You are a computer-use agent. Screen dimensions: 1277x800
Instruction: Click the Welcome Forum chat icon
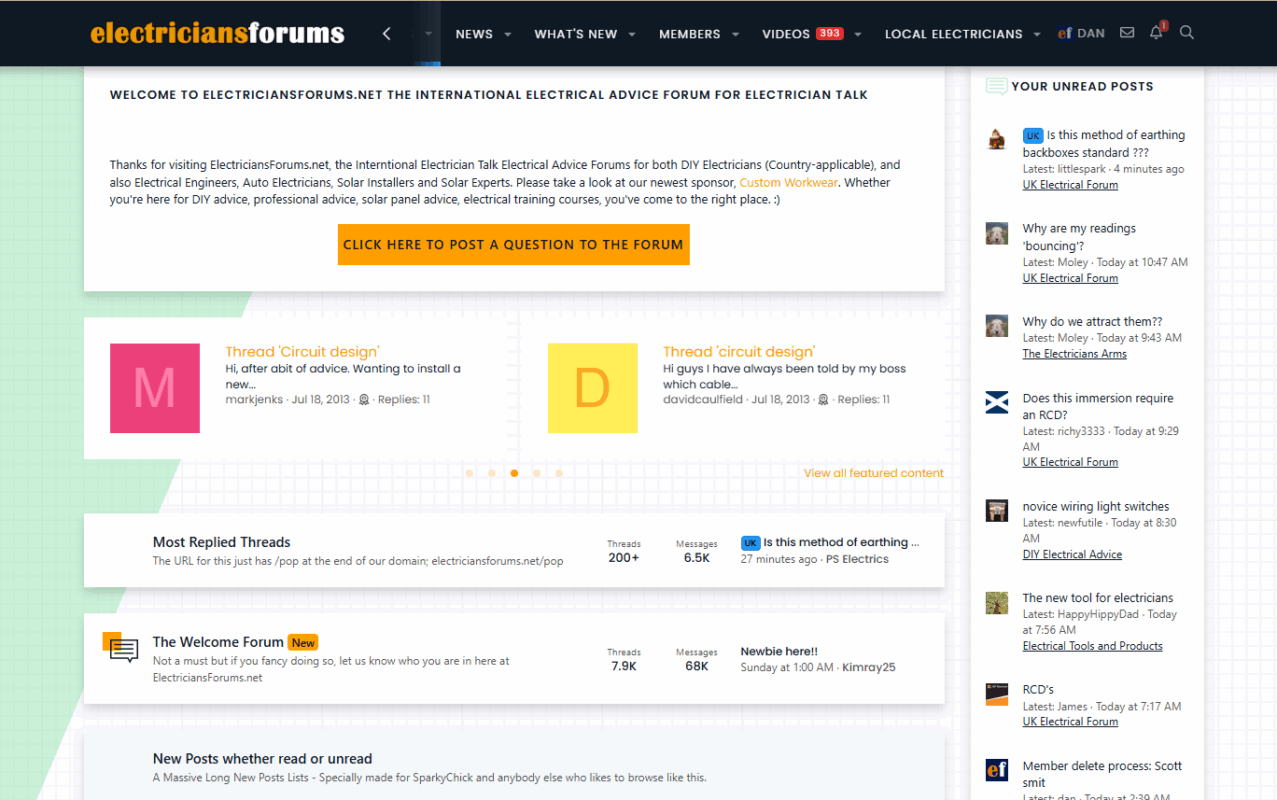123,649
